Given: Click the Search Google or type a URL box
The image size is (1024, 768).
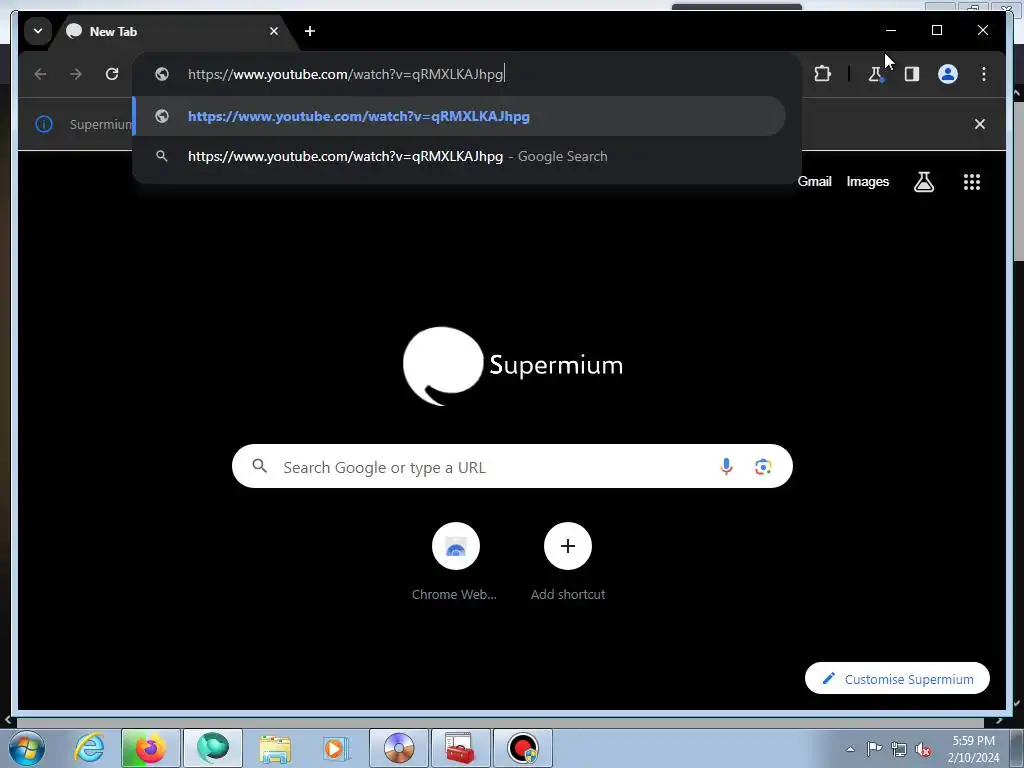Looking at the screenshot, I should [512, 466].
